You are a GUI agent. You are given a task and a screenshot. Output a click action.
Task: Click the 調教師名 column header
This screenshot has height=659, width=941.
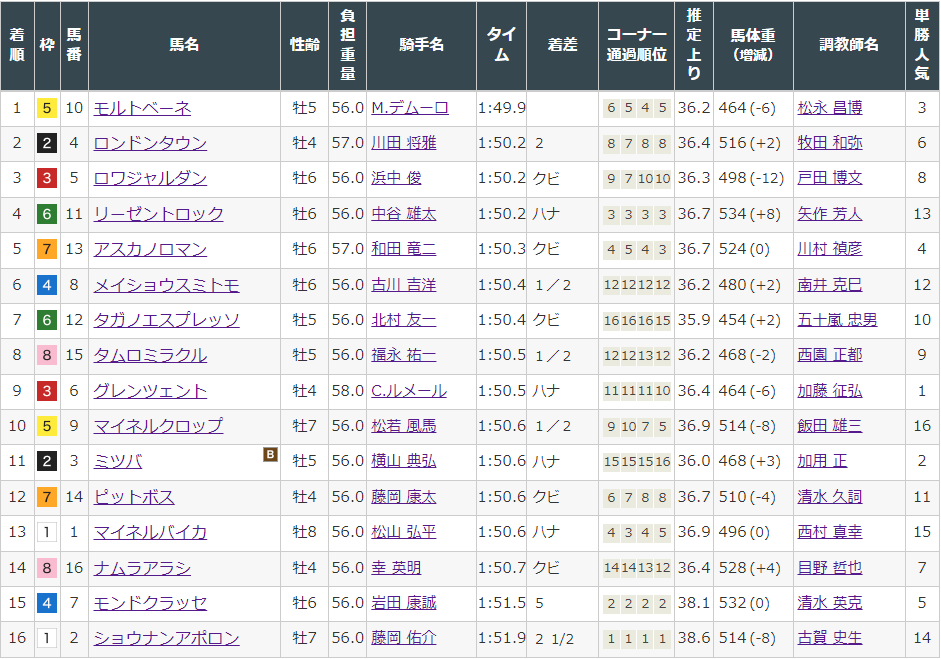pos(849,45)
